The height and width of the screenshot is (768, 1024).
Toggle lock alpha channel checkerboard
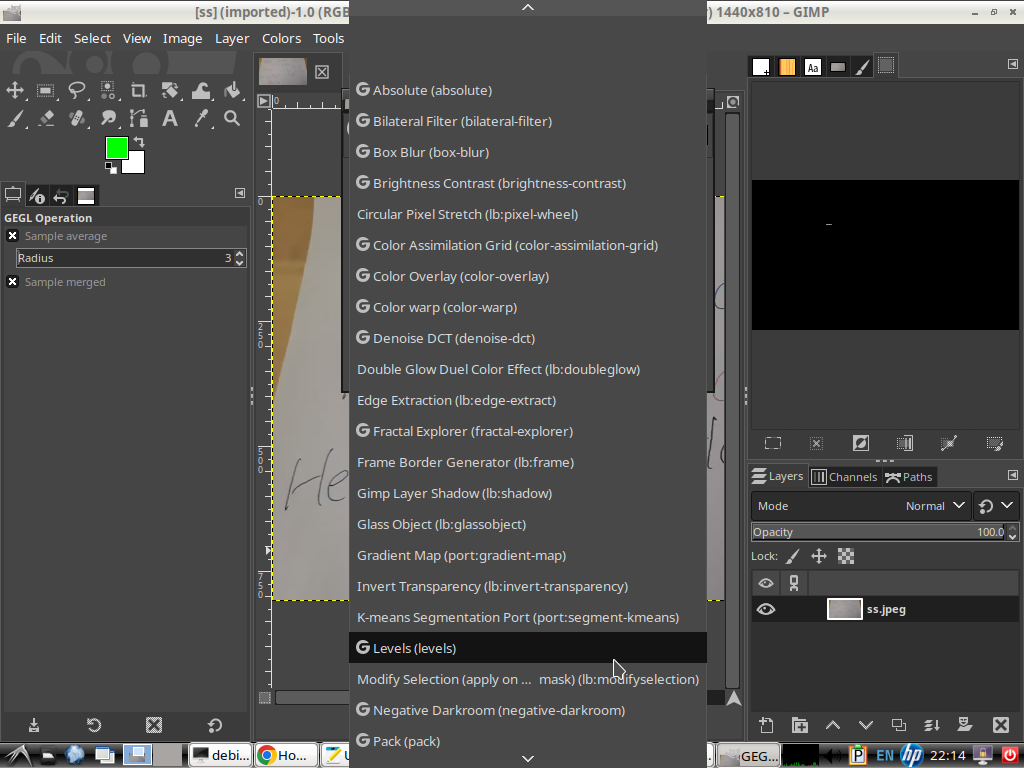tap(846, 556)
